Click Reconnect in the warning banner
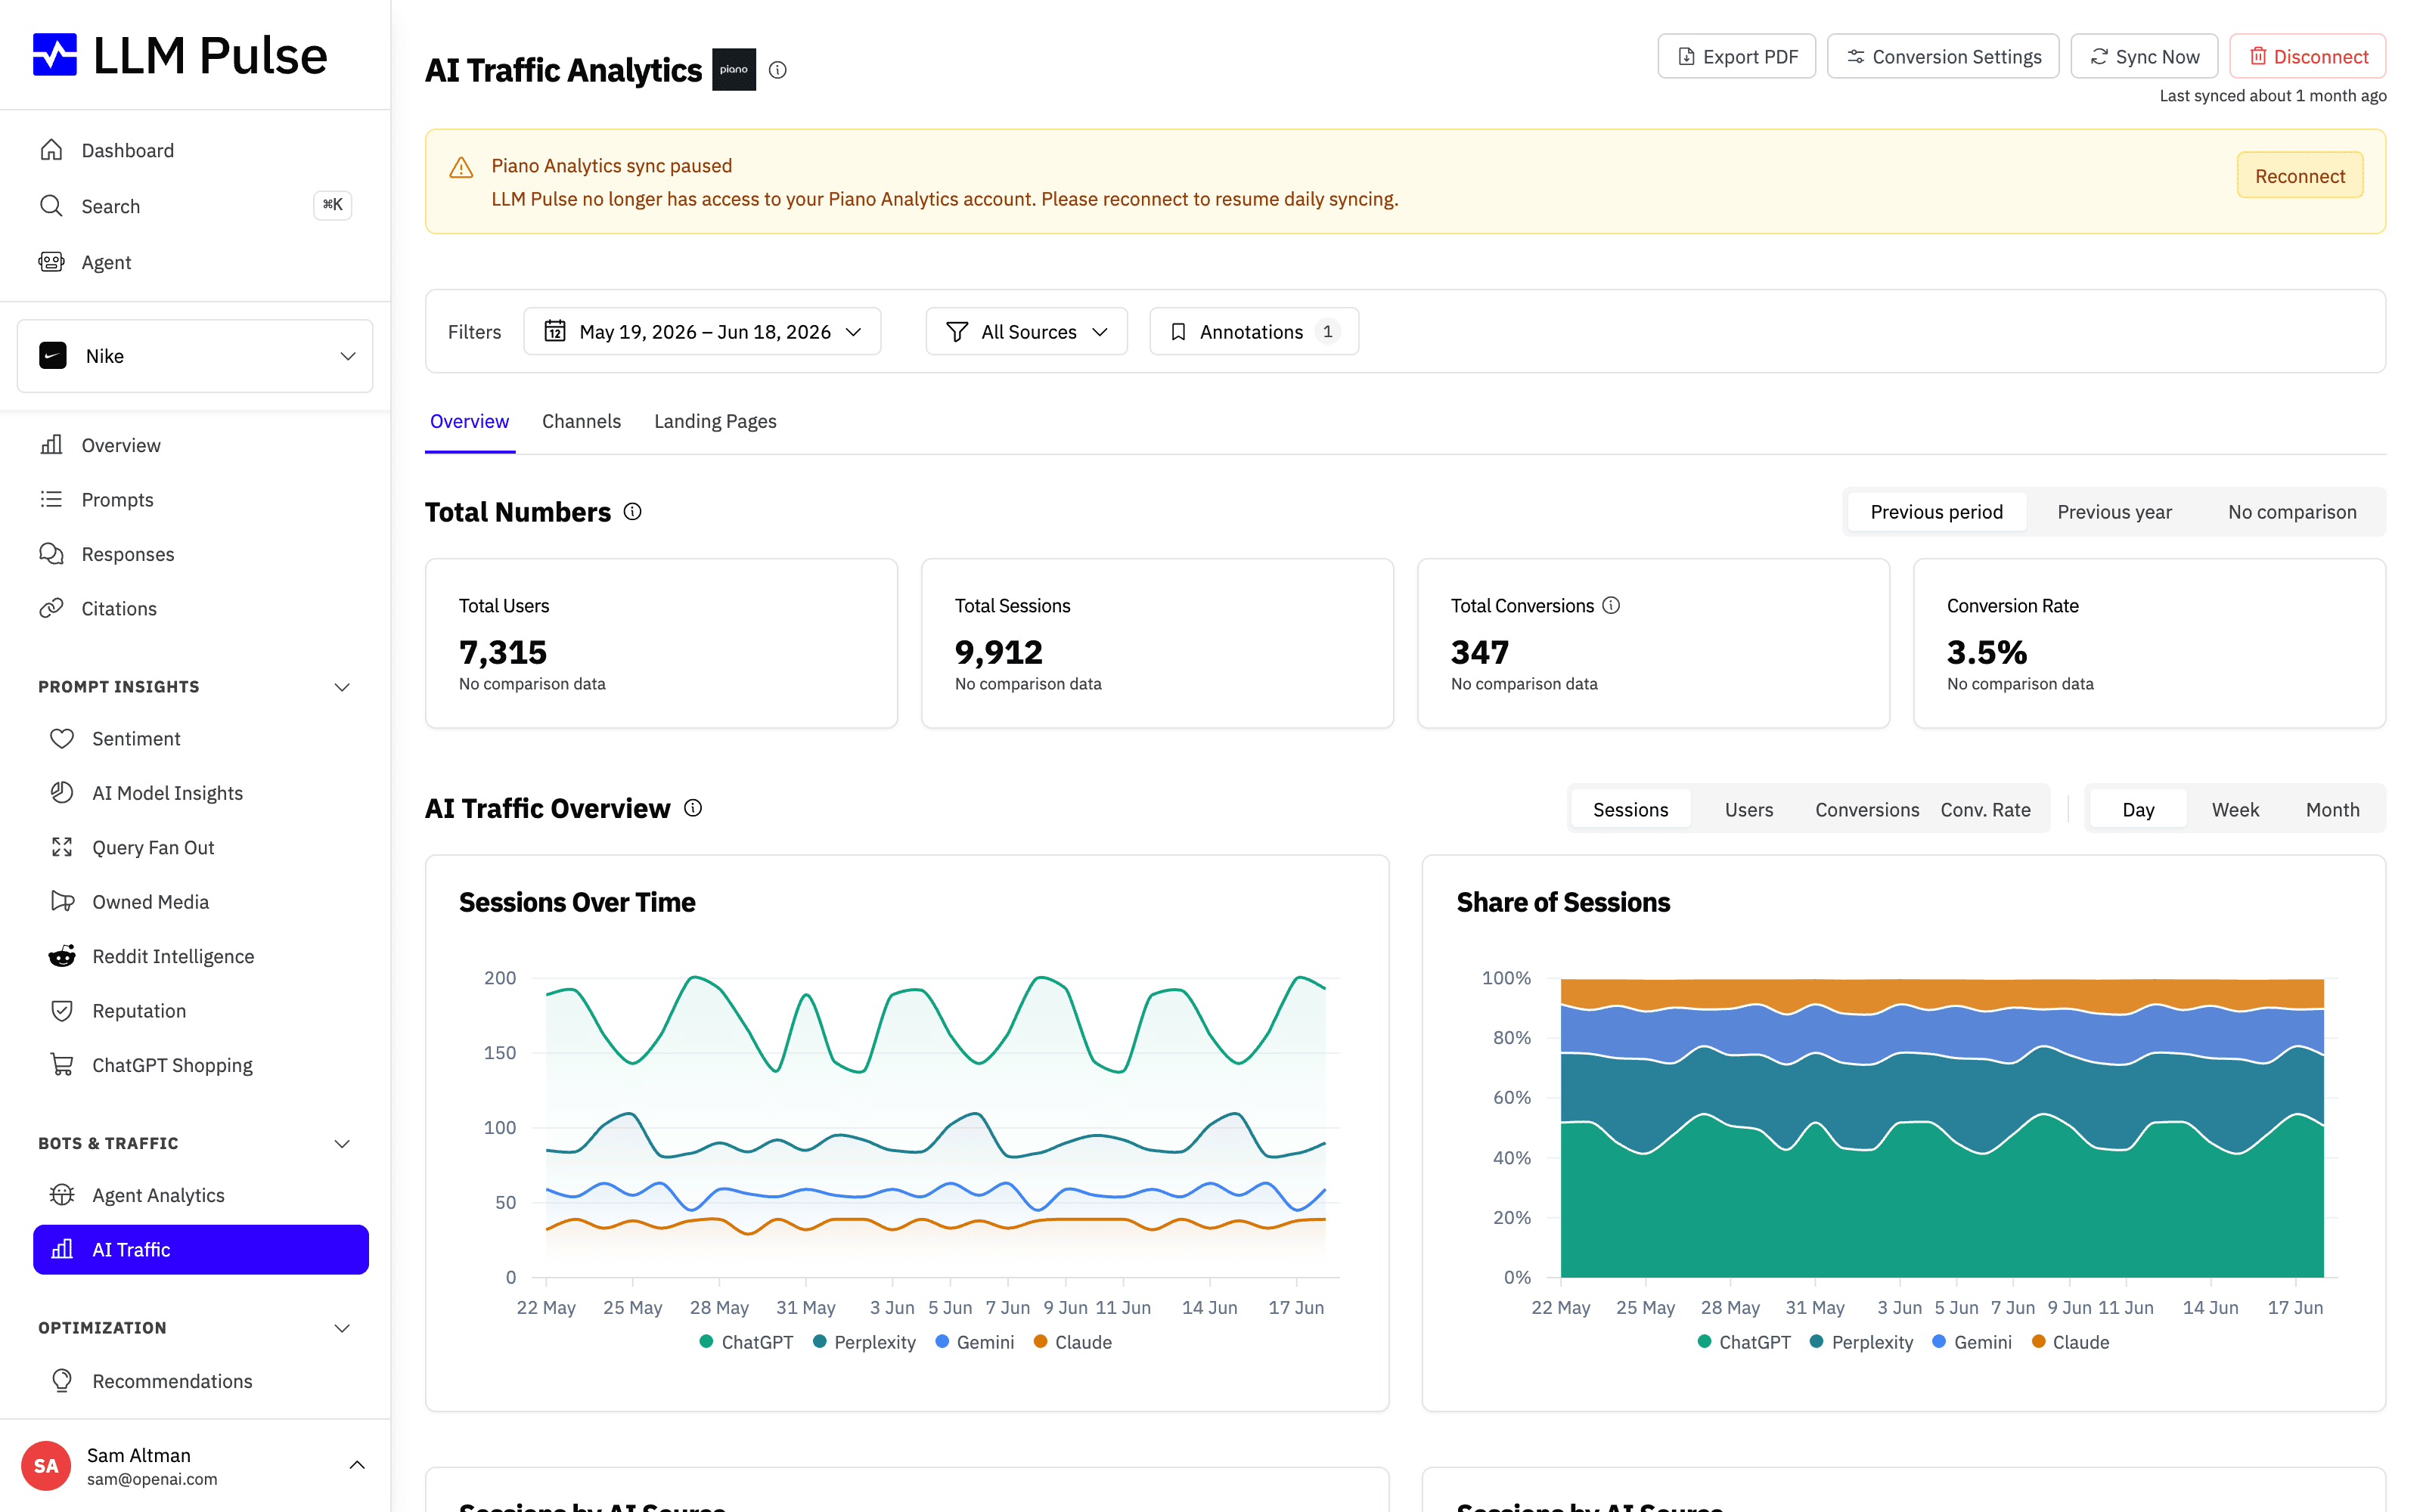Image resolution: width=2420 pixels, height=1512 pixels. 2299,175
